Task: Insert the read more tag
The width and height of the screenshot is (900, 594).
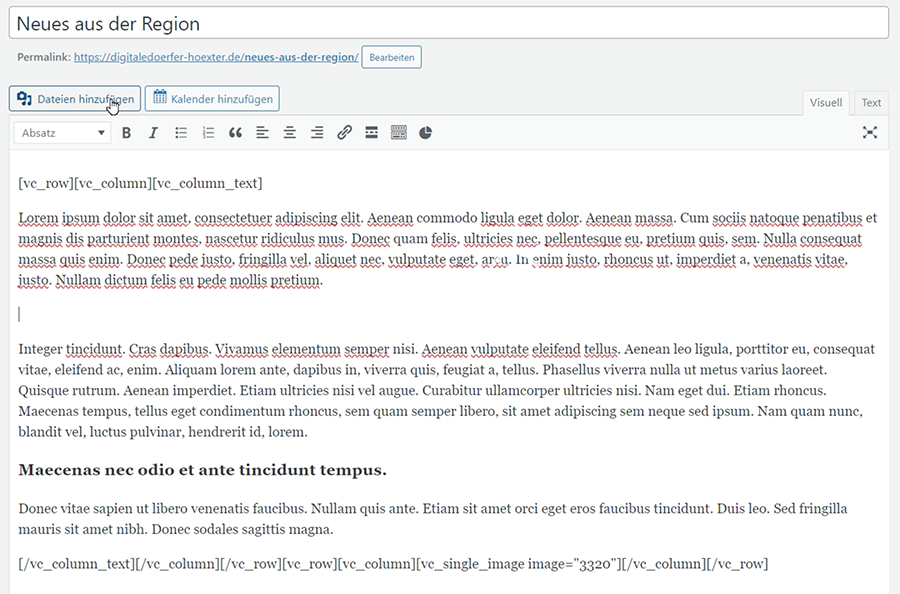Action: point(371,133)
